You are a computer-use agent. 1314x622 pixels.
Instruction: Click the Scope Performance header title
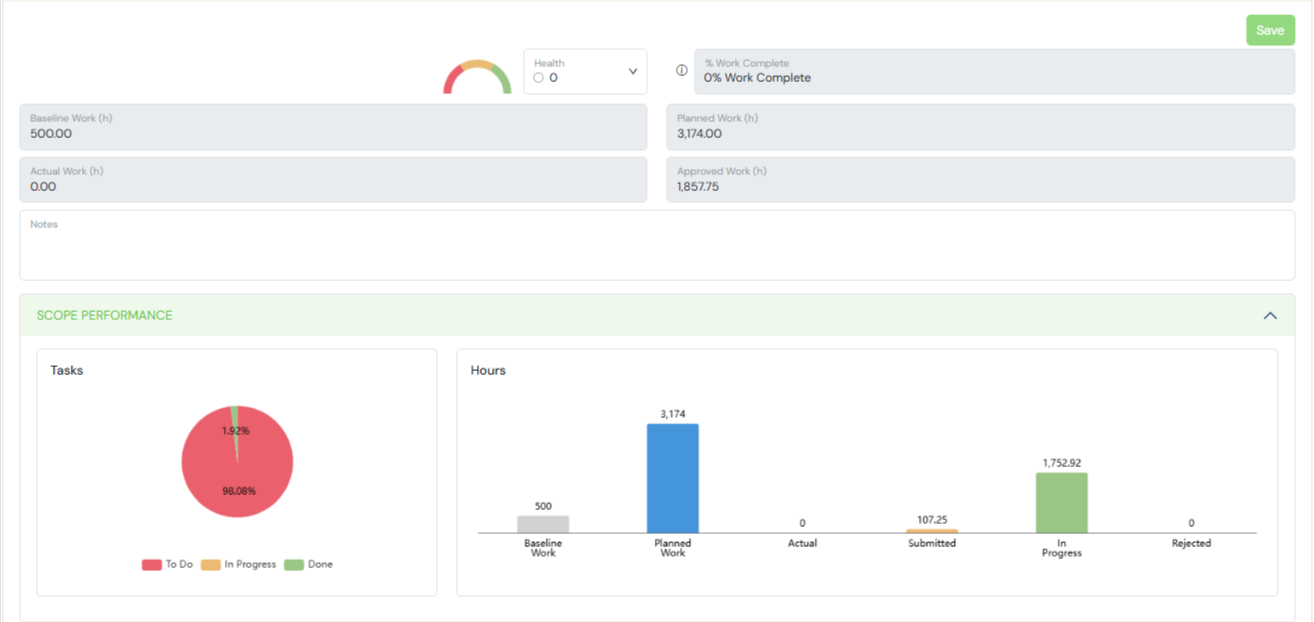(105, 316)
